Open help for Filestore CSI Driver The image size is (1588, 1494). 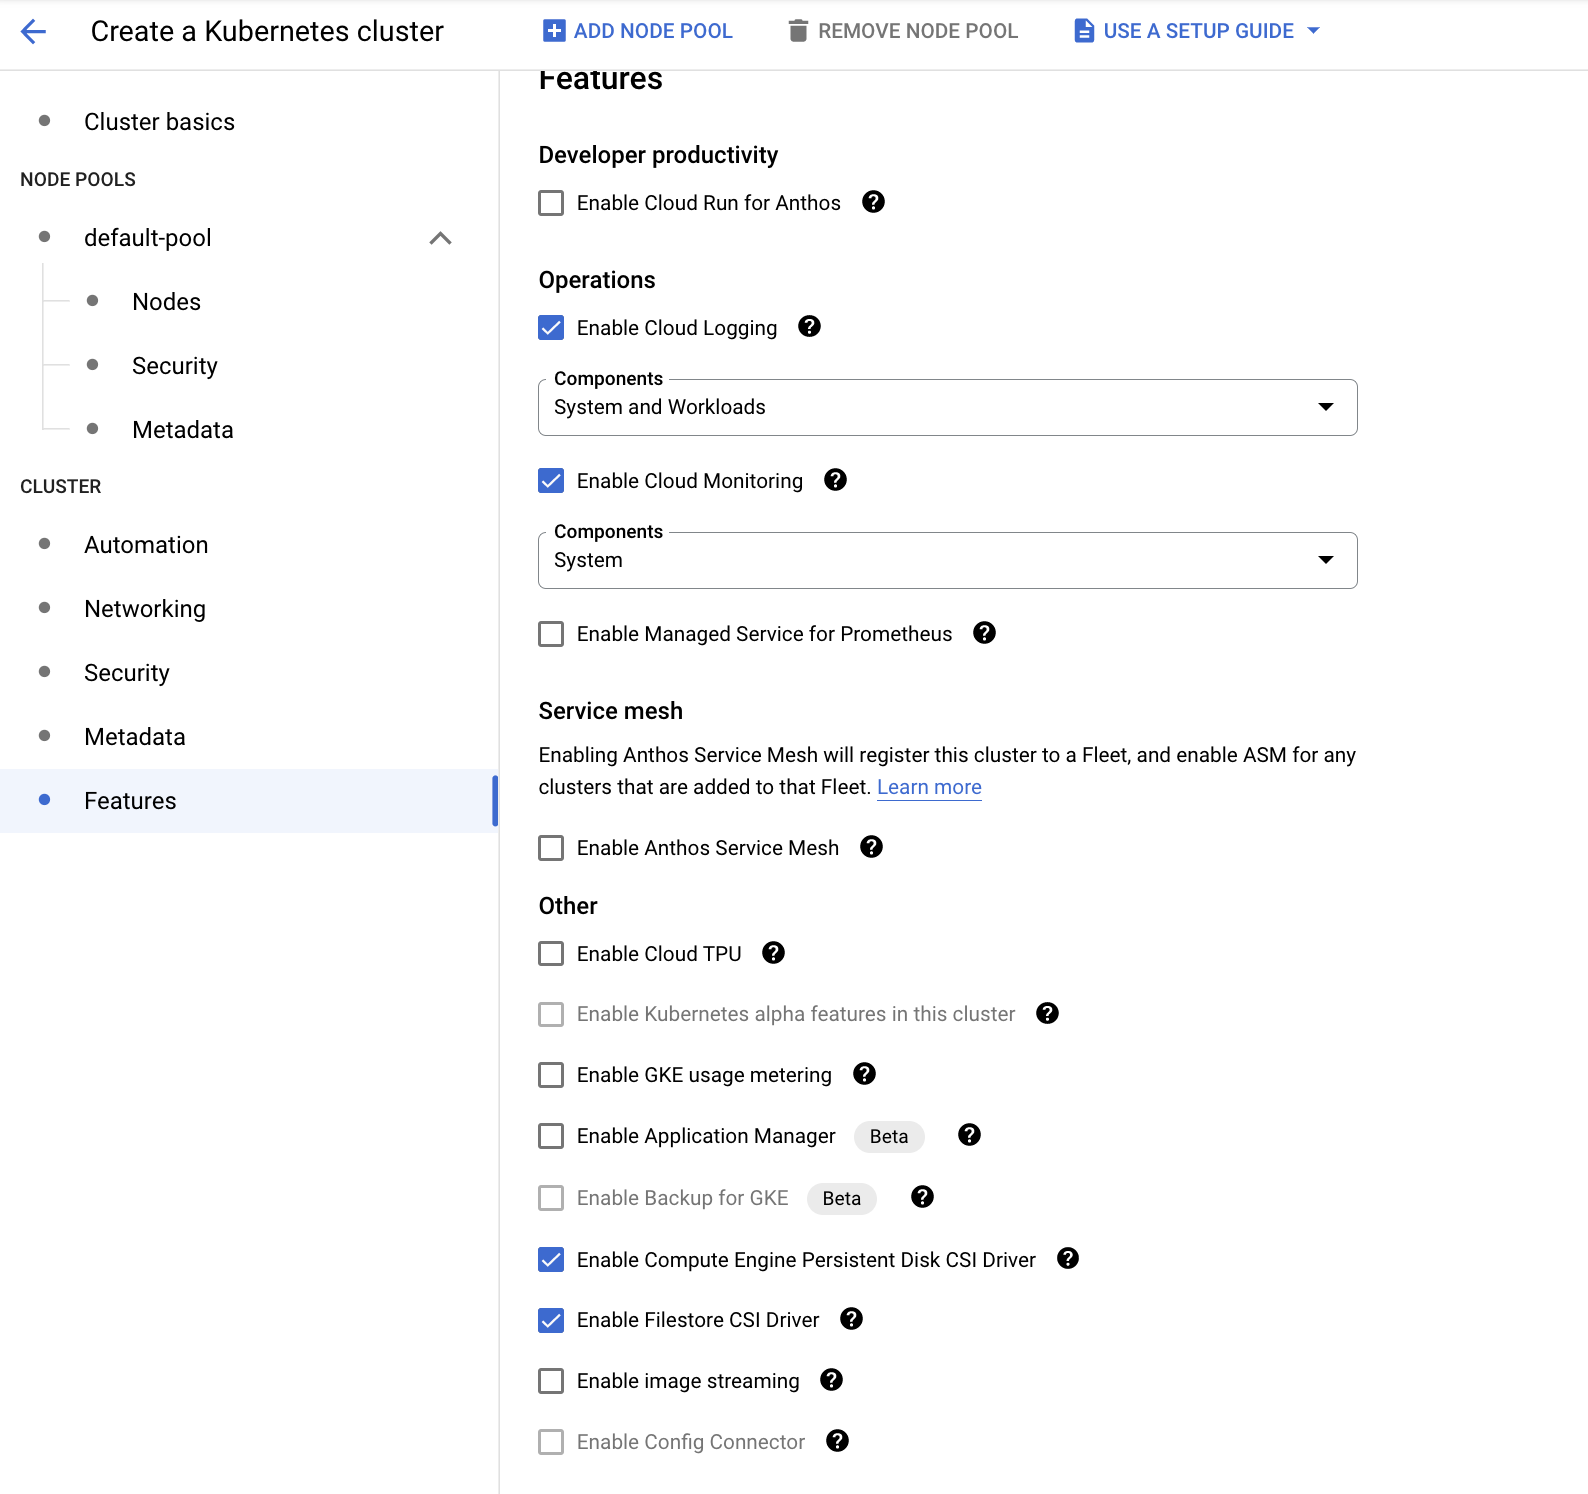(x=851, y=1319)
